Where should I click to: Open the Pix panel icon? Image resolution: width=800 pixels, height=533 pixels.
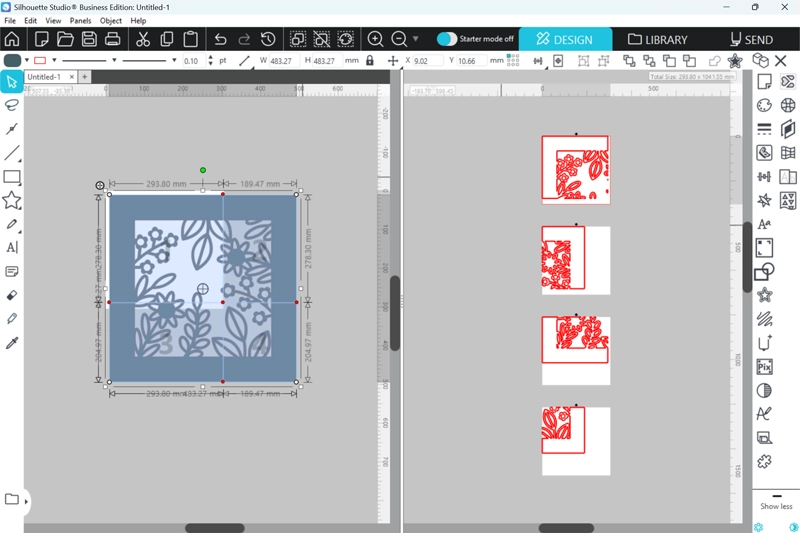point(765,367)
